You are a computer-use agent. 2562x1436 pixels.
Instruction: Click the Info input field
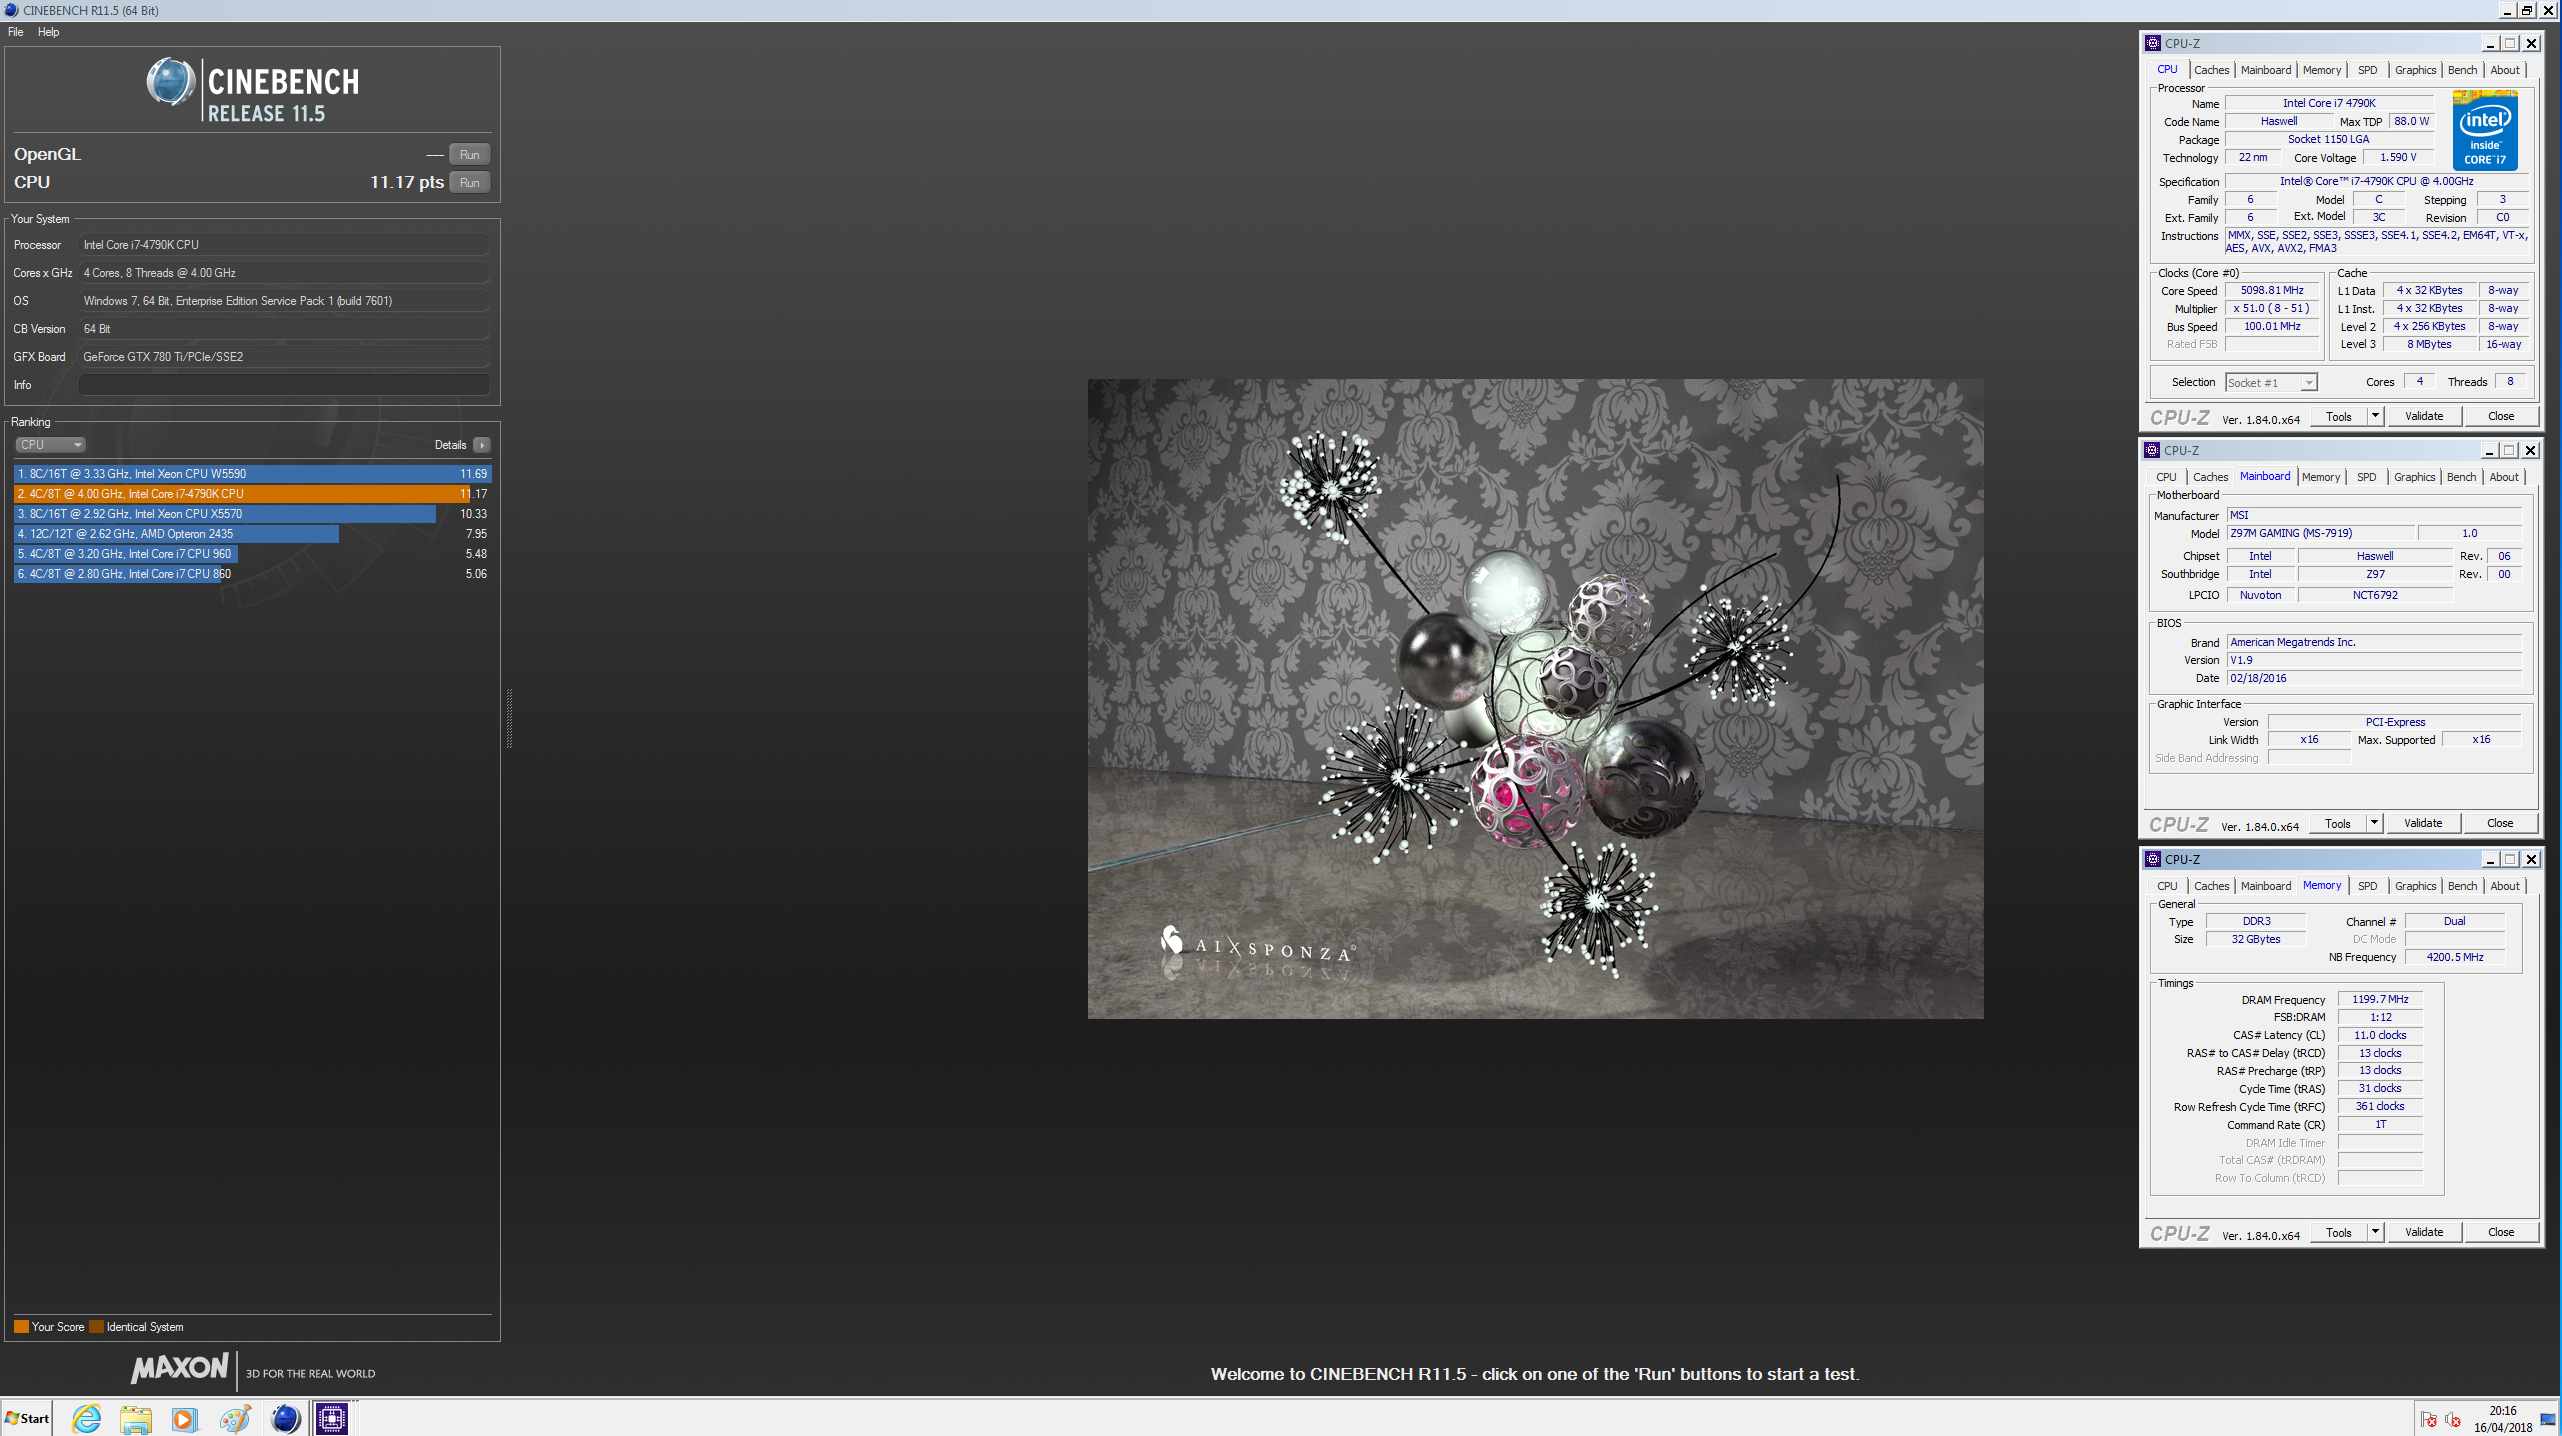[284, 385]
